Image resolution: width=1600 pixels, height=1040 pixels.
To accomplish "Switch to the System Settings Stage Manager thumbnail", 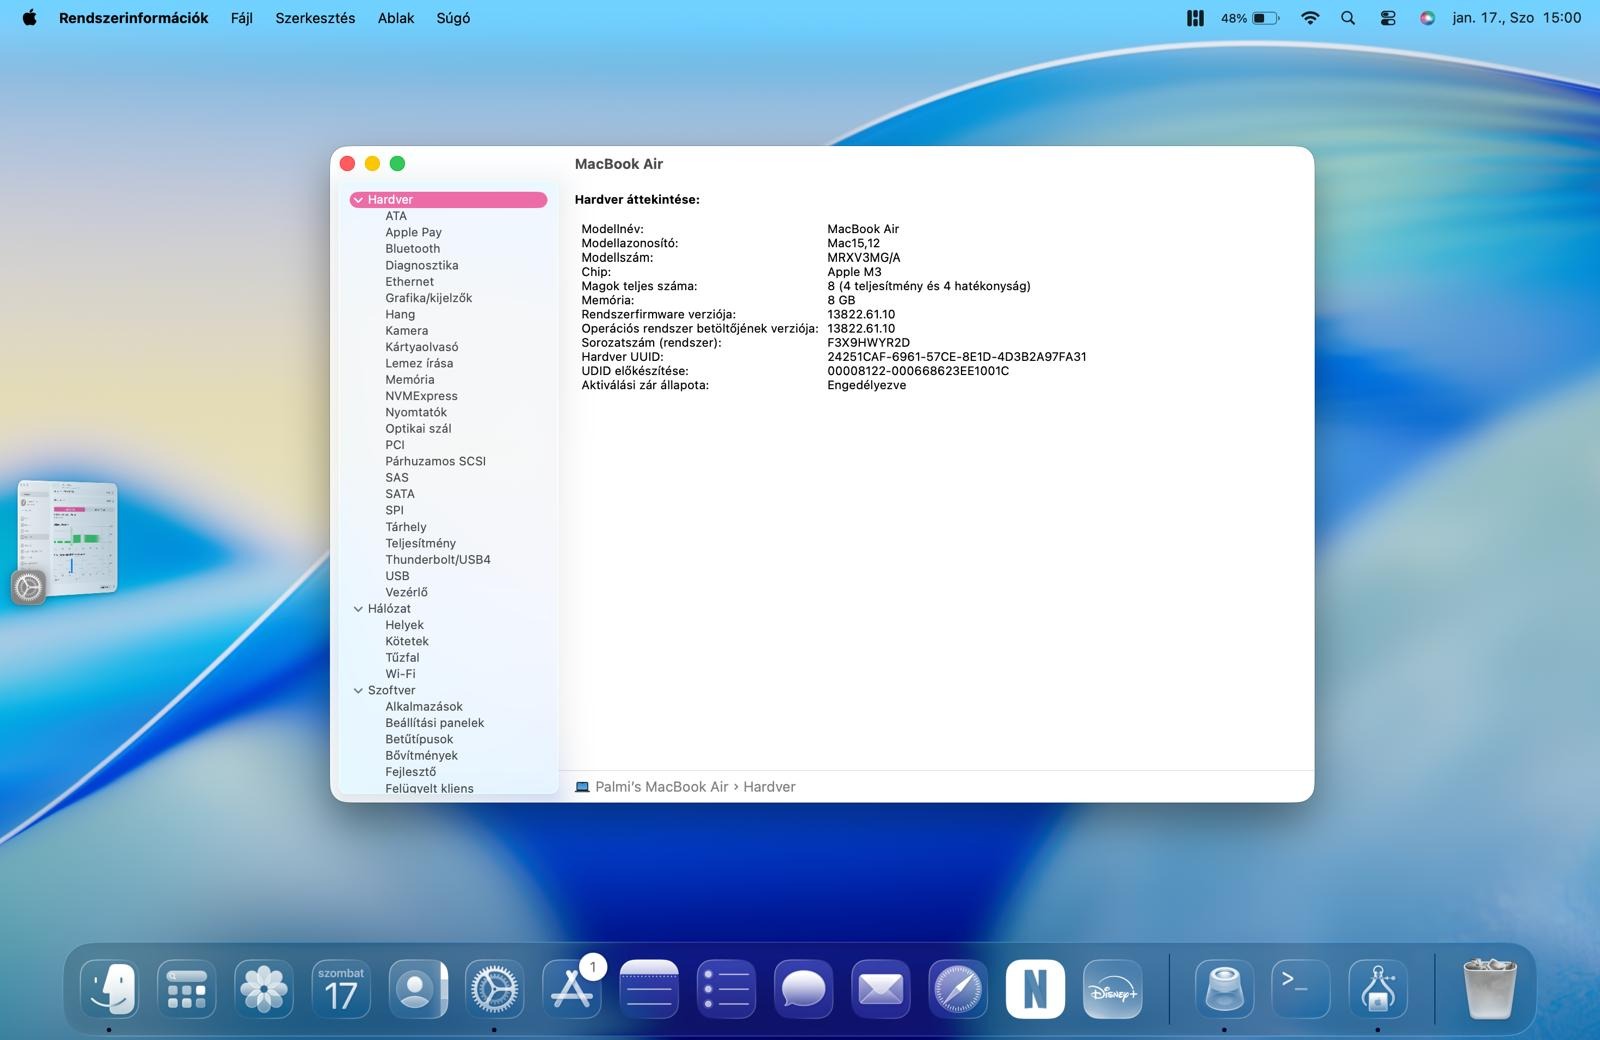I will pos(67,540).
